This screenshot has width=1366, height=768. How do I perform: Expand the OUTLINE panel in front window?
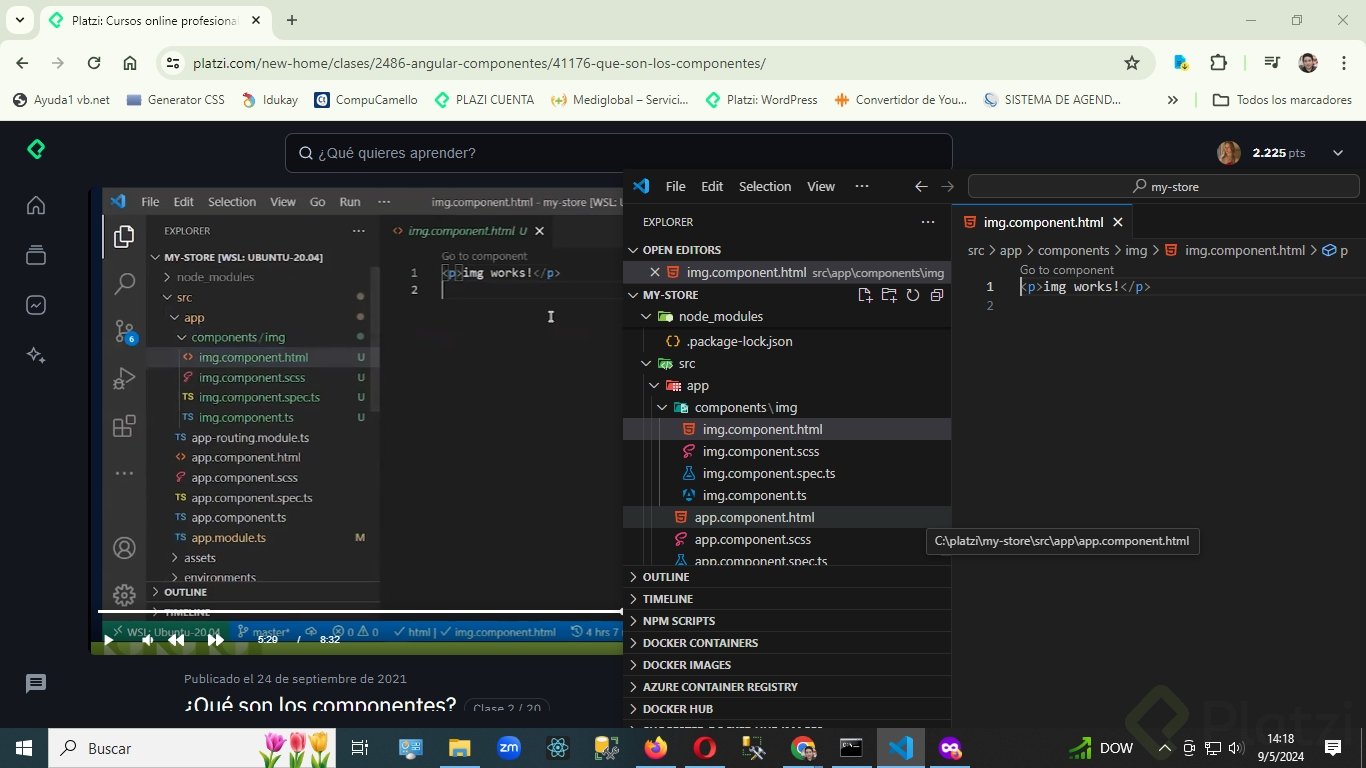click(787, 577)
